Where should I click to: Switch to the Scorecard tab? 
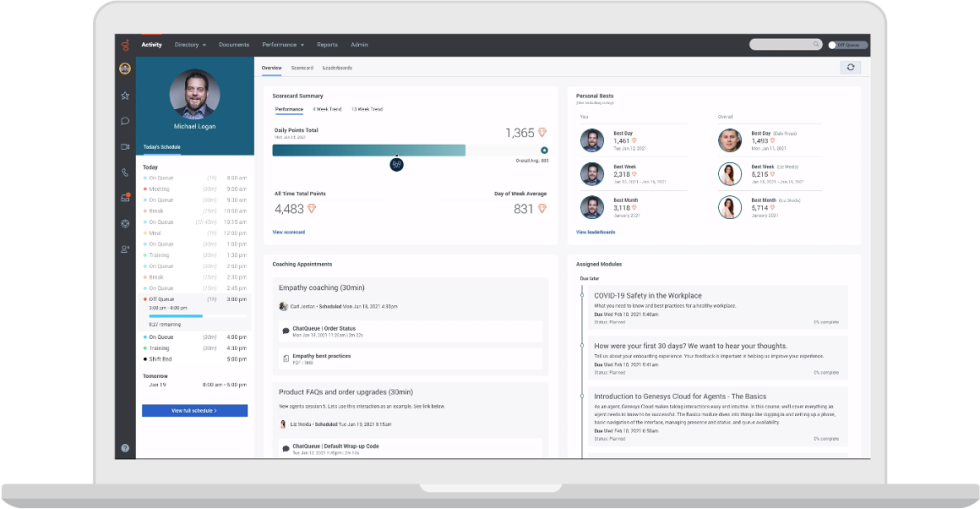point(302,68)
